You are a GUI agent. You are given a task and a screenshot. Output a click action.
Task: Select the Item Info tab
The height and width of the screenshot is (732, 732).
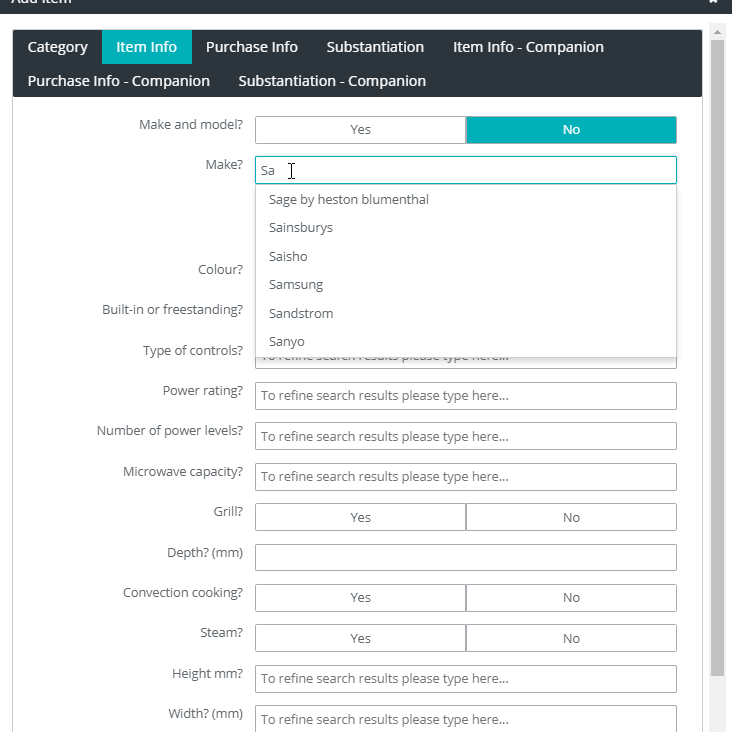pyautogui.click(x=147, y=47)
